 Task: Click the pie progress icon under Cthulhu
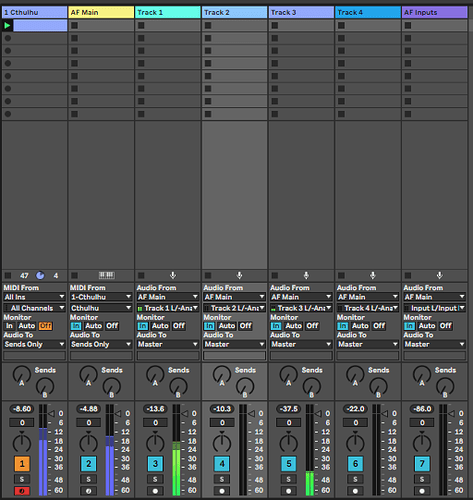(x=40, y=275)
